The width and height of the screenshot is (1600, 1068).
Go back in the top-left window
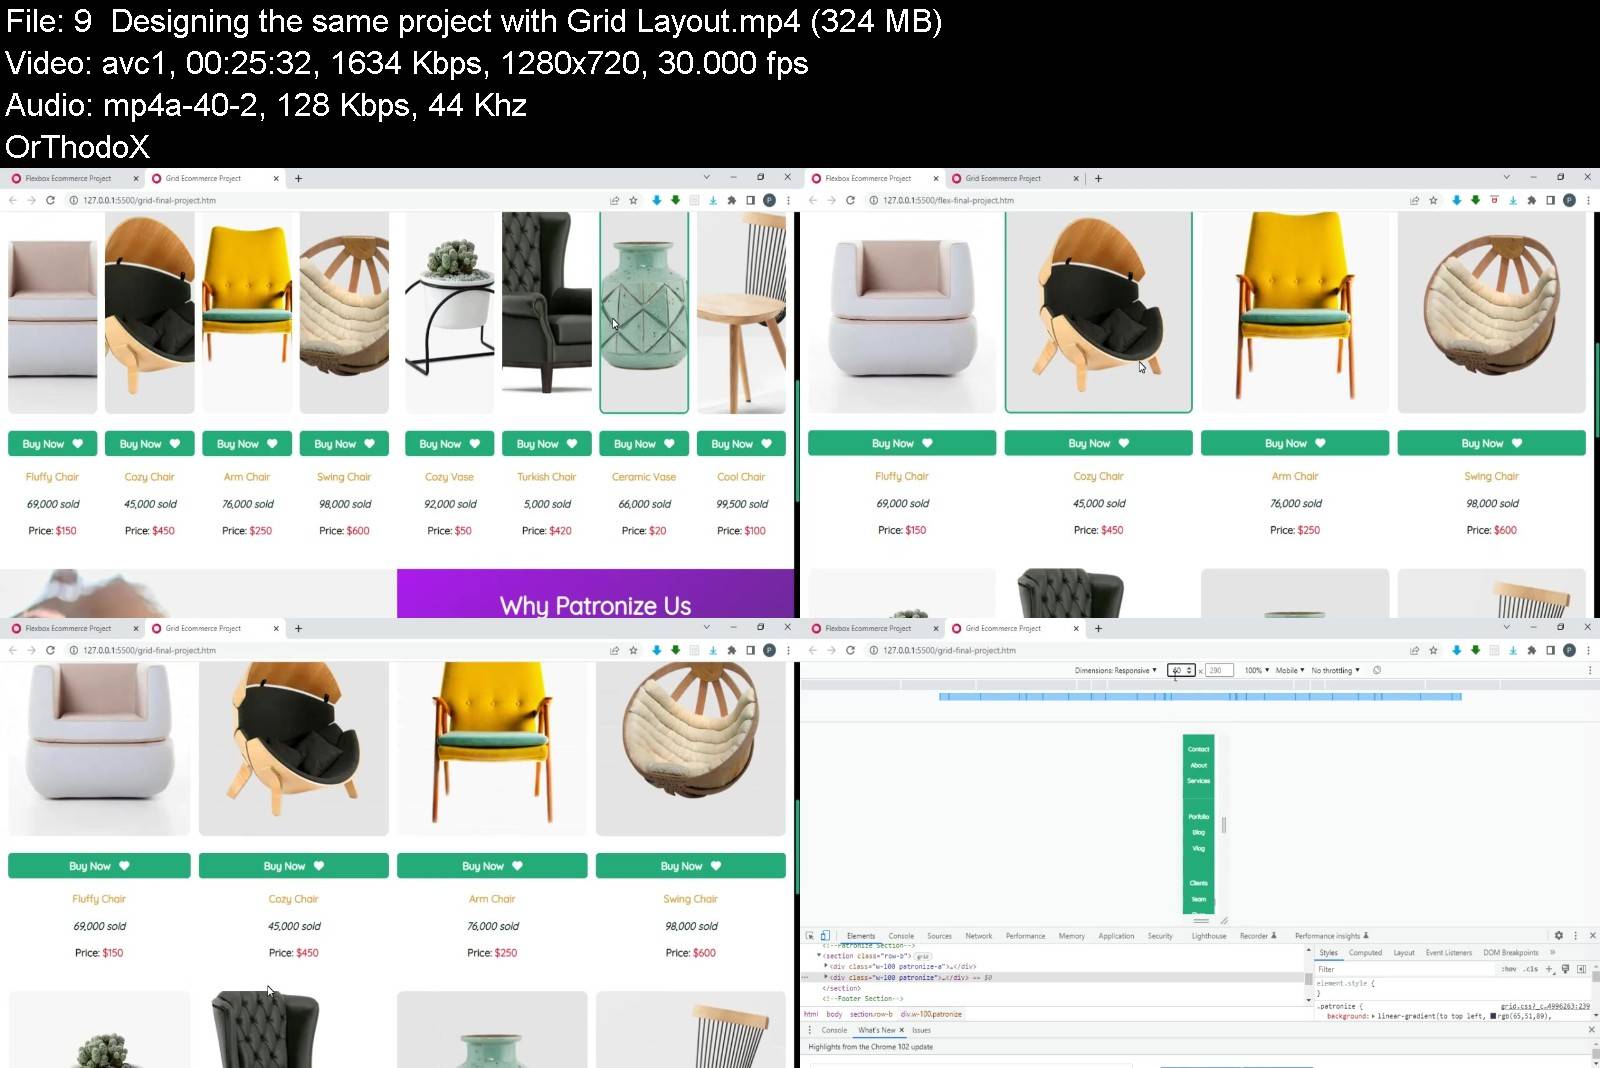12,200
